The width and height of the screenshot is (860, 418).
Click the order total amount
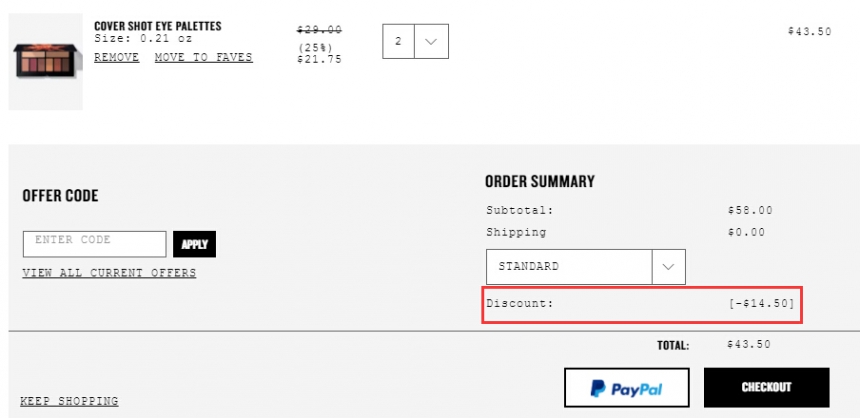pos(749,344)
